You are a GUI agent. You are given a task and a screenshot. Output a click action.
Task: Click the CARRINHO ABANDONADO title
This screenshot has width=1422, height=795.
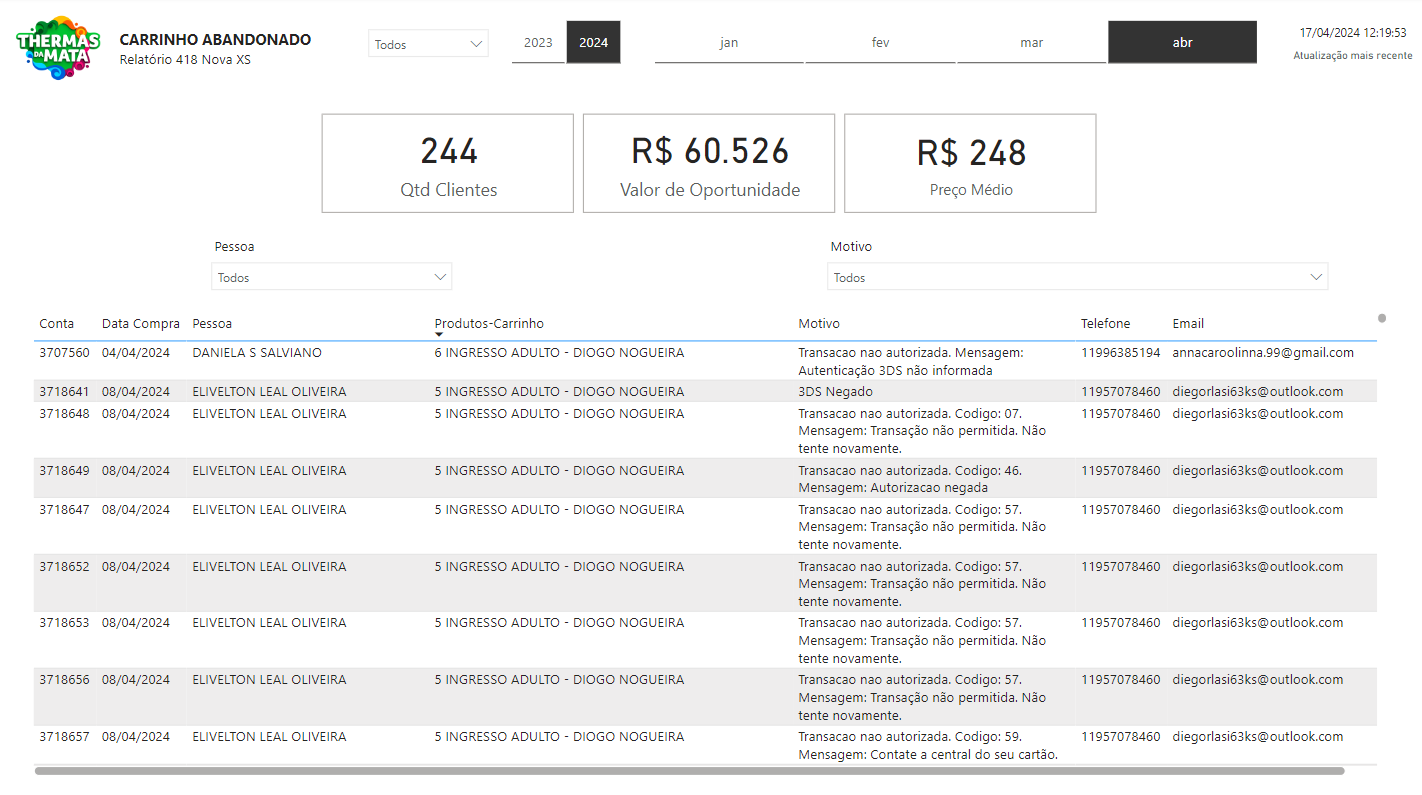215,40
